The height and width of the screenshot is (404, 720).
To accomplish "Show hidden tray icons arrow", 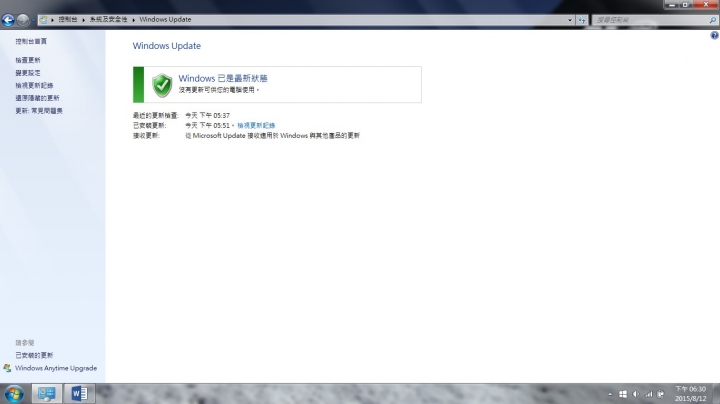I will click(x=610, y=394).
